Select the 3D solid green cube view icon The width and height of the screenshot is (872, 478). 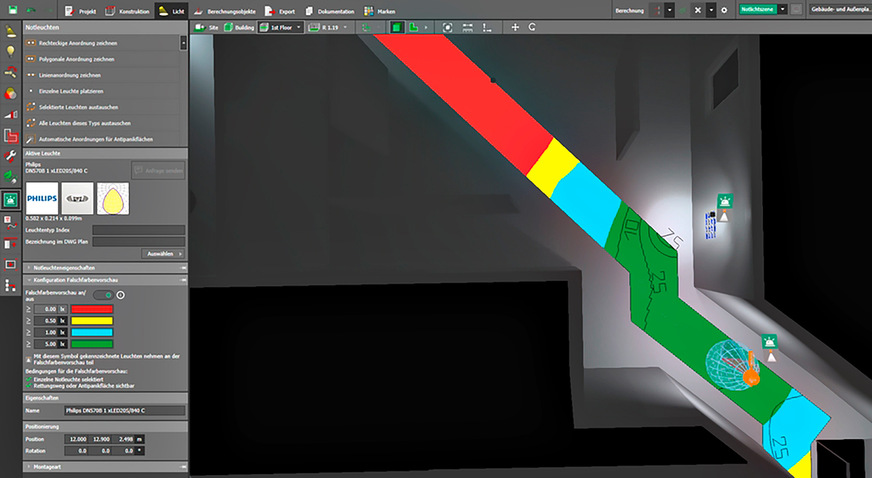point(396,27)
